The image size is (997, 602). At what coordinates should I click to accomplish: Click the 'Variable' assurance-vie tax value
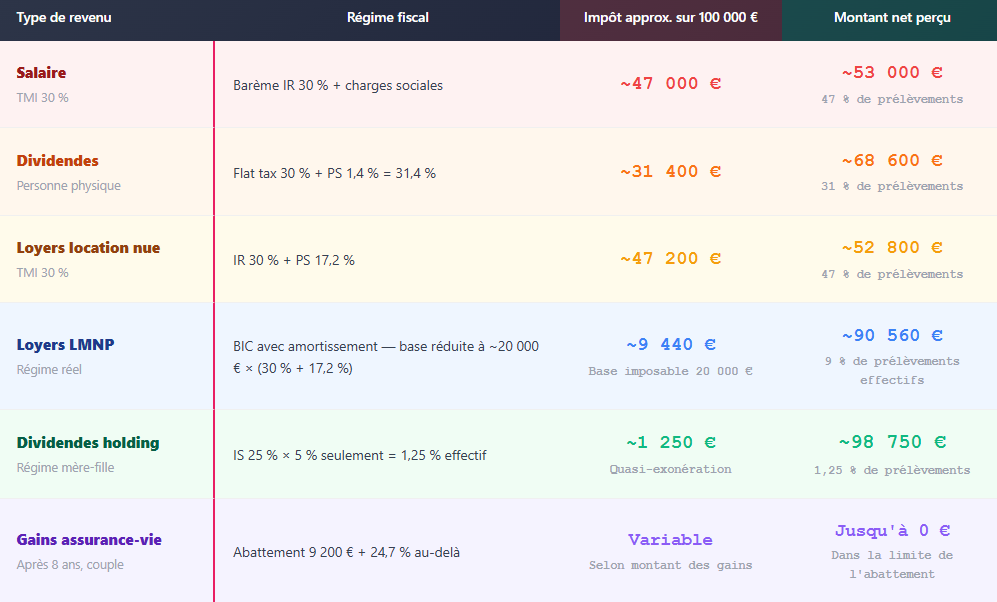click(x=670, y=540)
